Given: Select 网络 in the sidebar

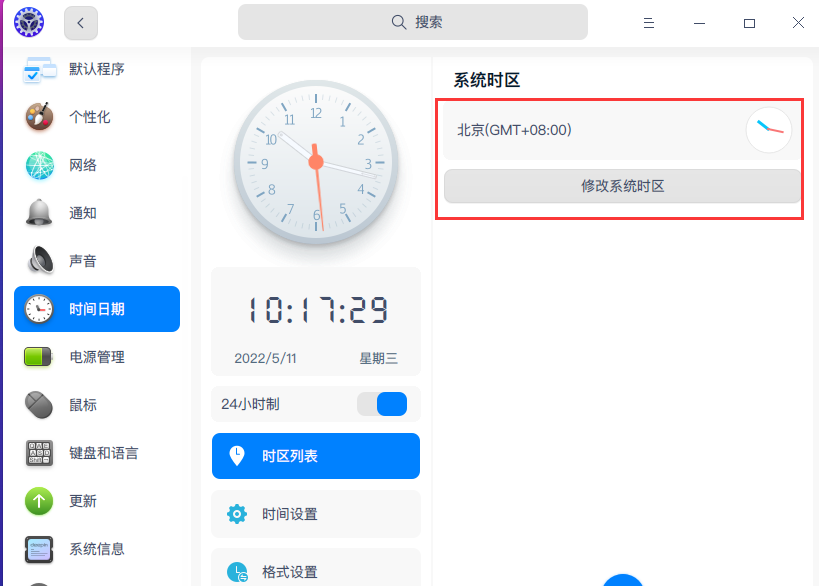Looking at the screenshot, I should 97,165.
